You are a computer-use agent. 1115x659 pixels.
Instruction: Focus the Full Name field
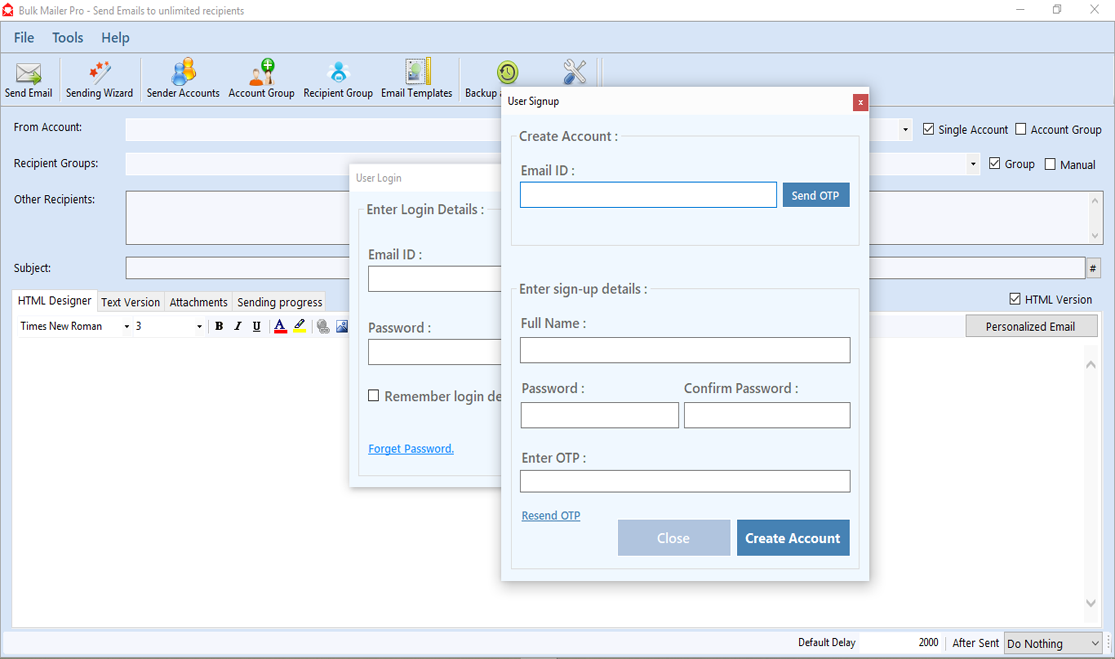[685, 350]
